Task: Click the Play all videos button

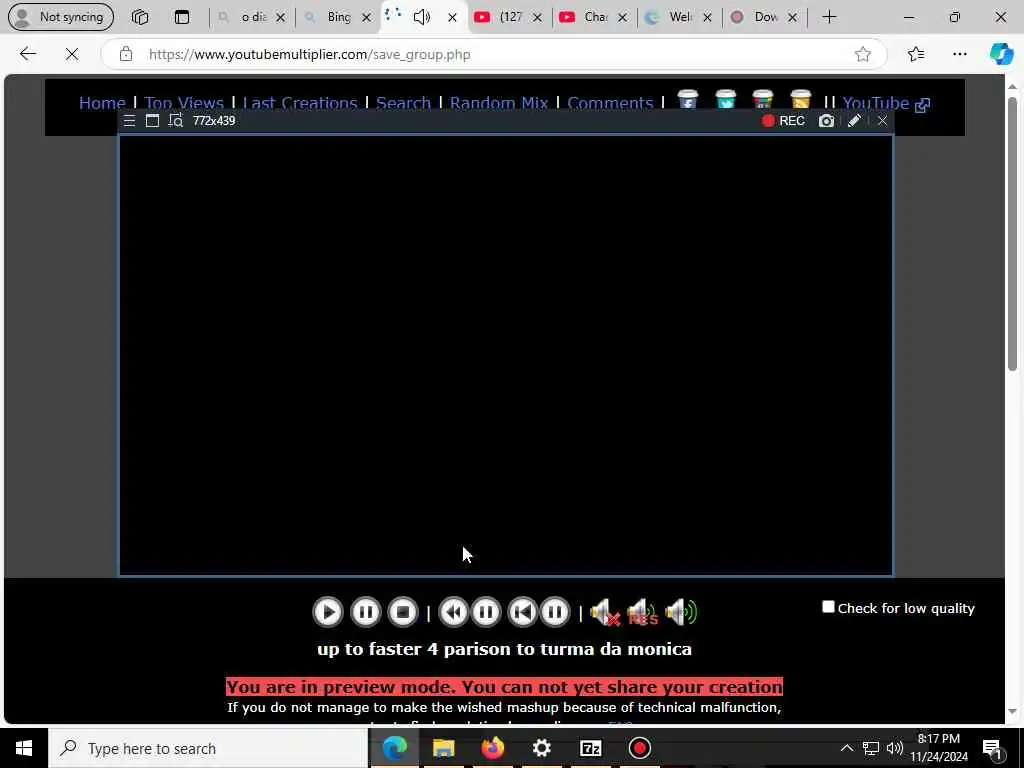Action: (328, 612)
